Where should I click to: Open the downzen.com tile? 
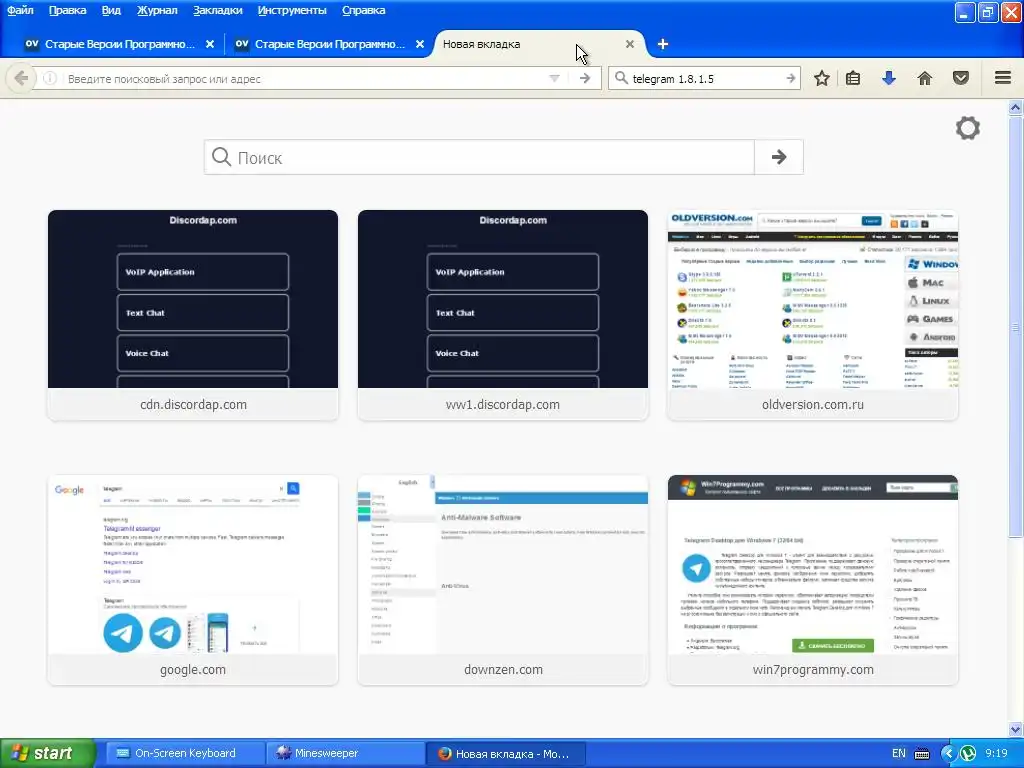pyautogui.click(x=503, y=580)
